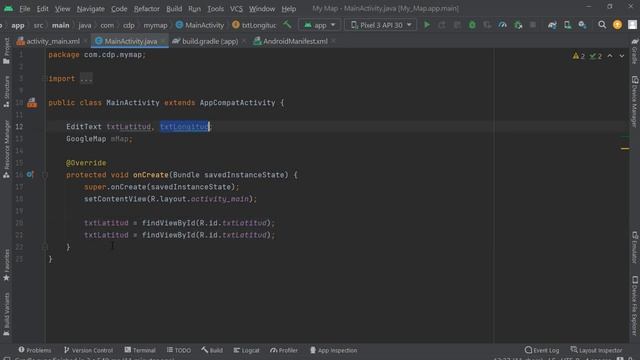The height and width of the screenshot is (360, 640).
Task: Run the app with the green play button
Action: tap(427, 25)
